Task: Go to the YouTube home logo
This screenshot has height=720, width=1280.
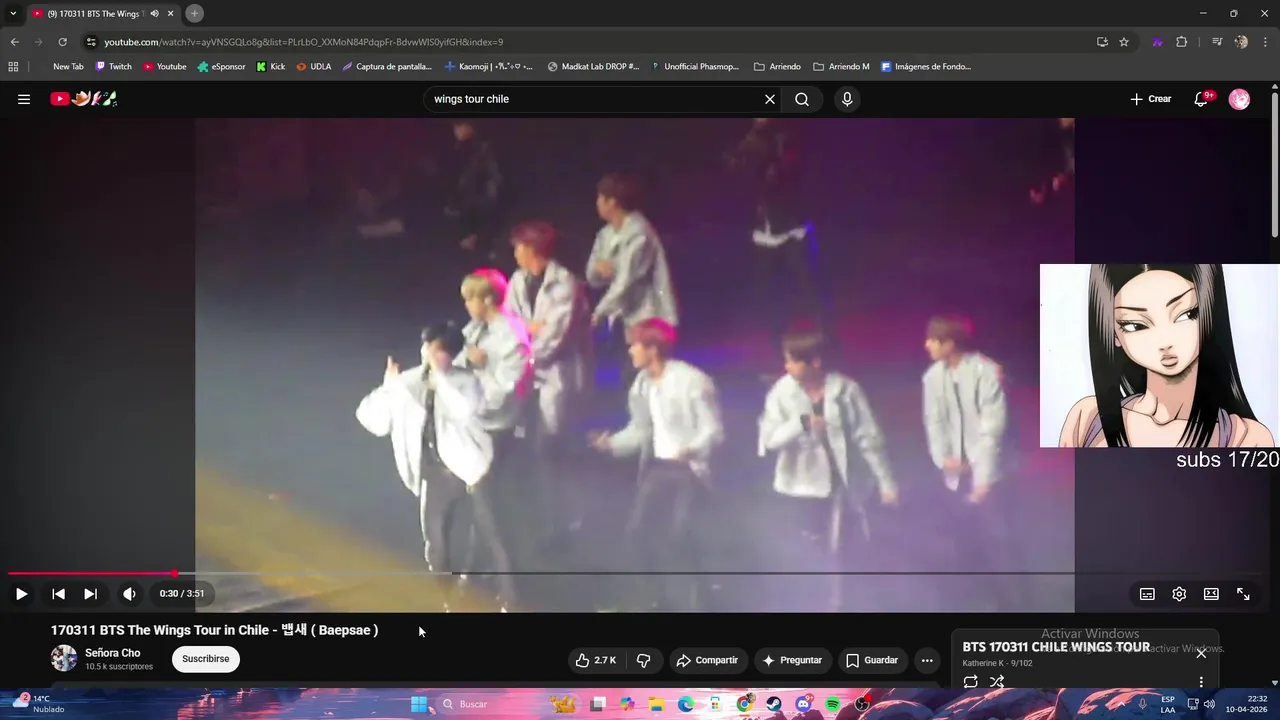Action: tap(84, 99)
